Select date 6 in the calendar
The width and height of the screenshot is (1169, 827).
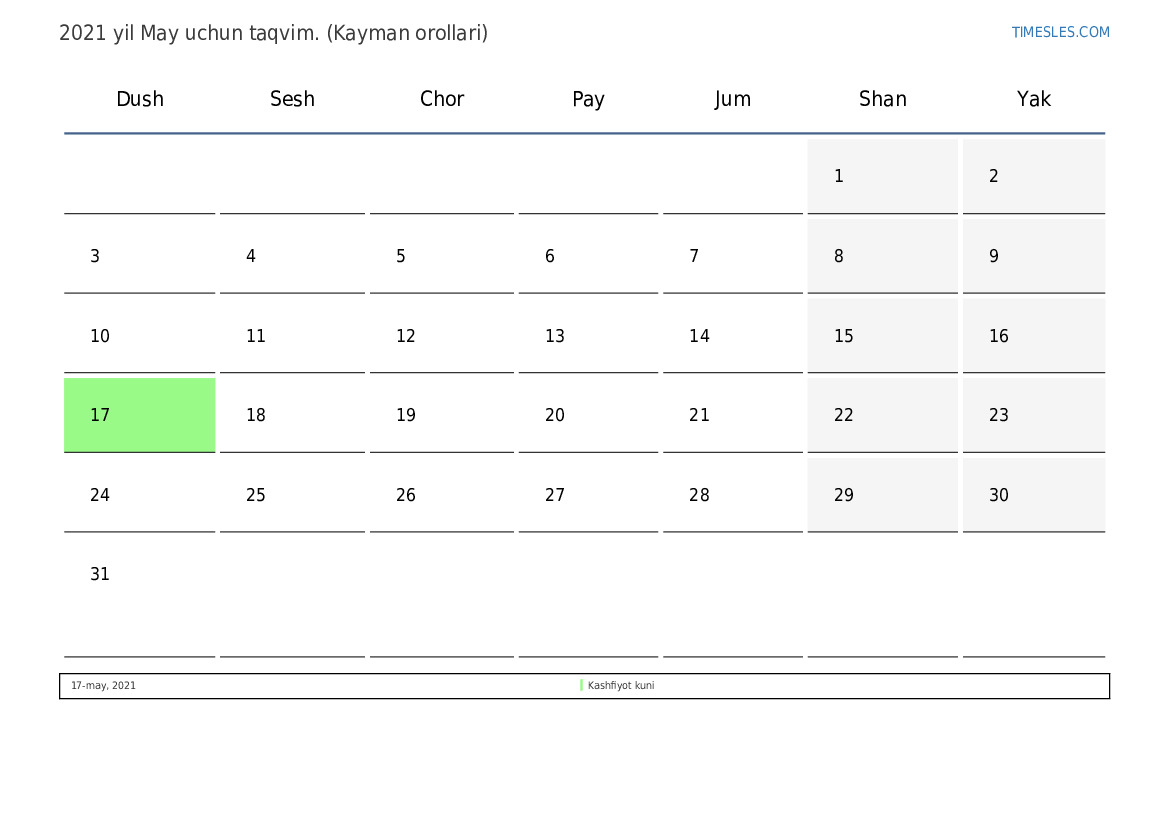click(x=588, y=256)
